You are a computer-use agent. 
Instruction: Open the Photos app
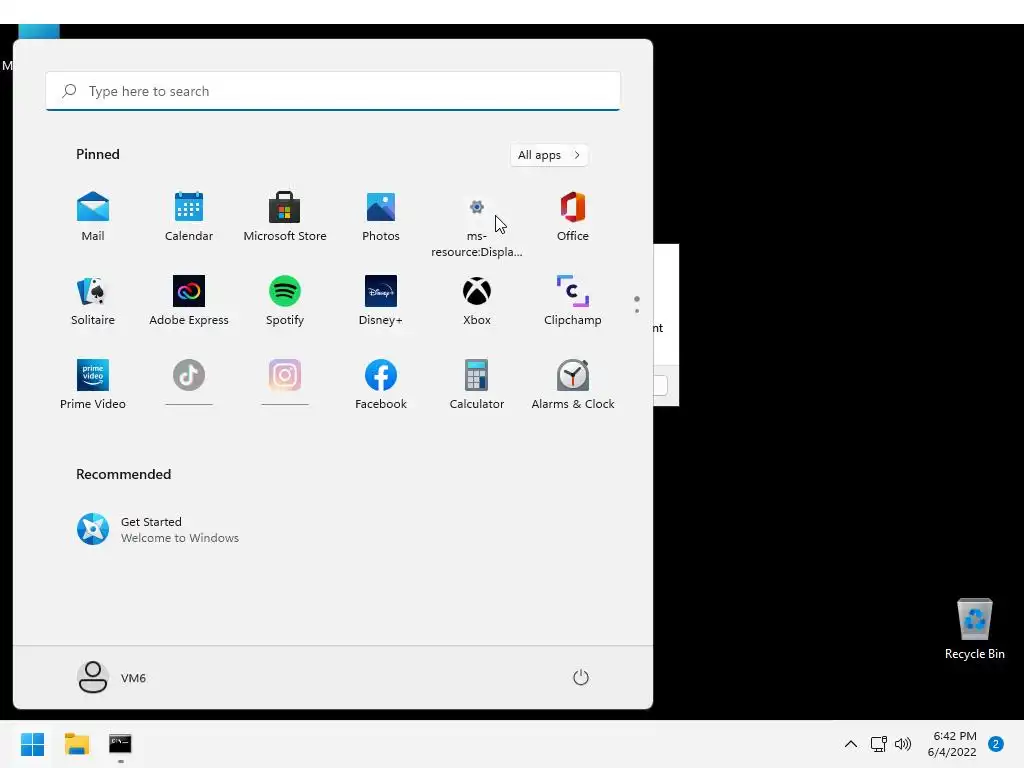(x=381, y=216)
